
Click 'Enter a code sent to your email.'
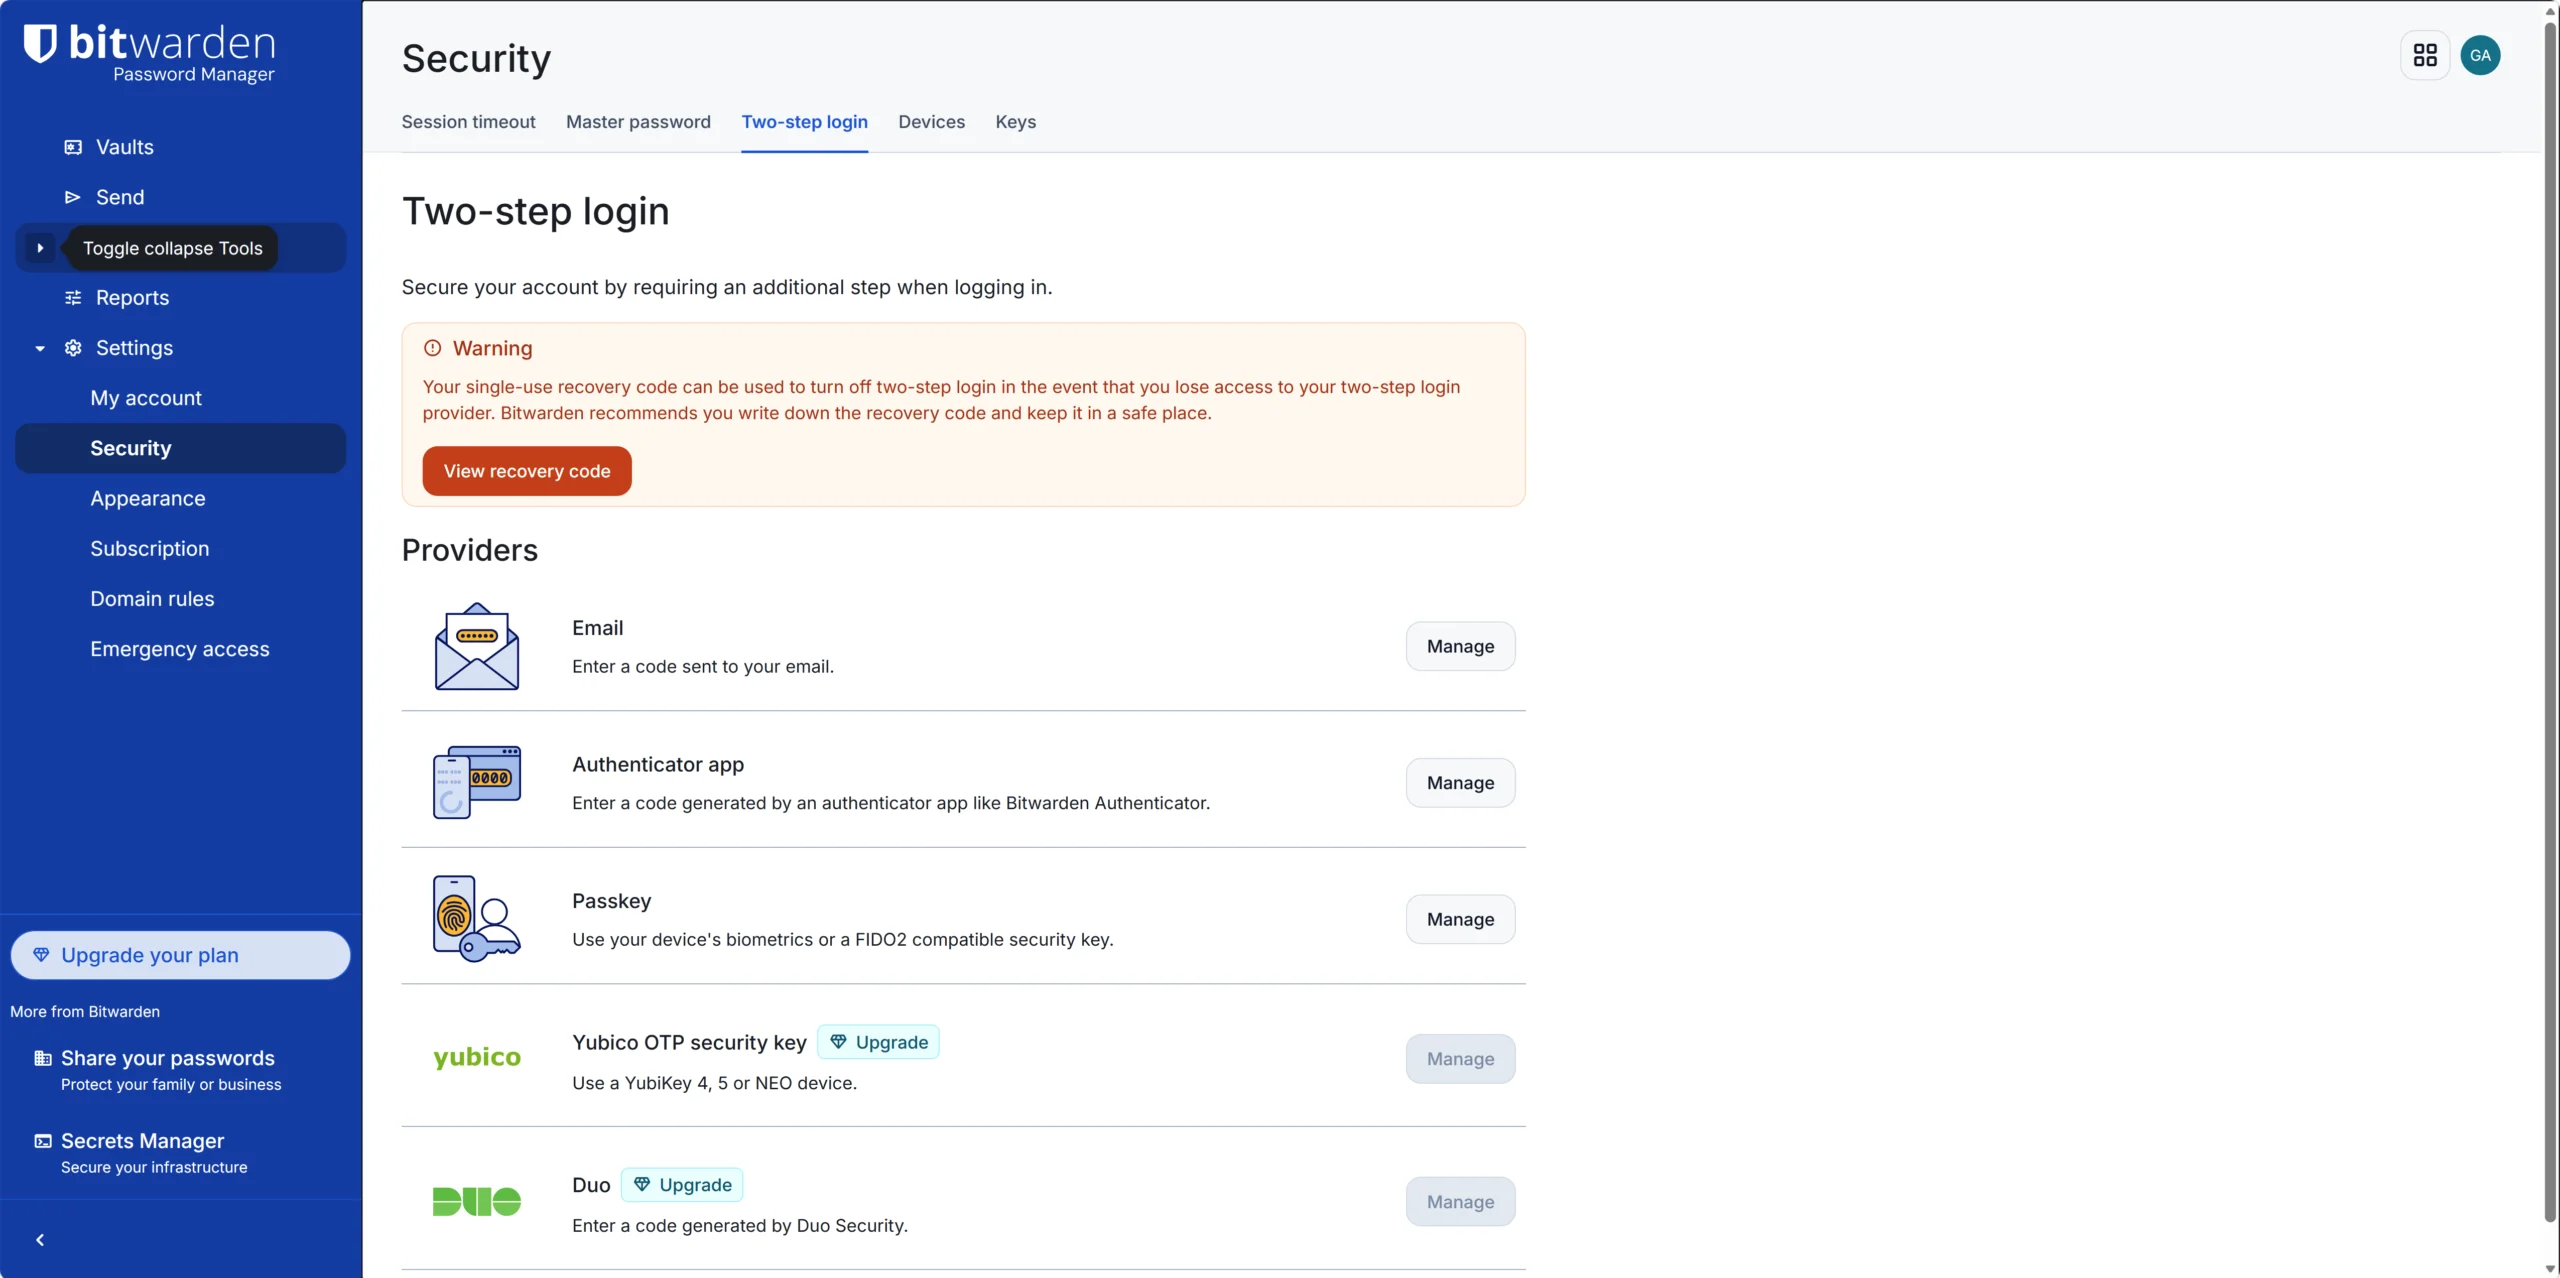click(x=703, y=667)
